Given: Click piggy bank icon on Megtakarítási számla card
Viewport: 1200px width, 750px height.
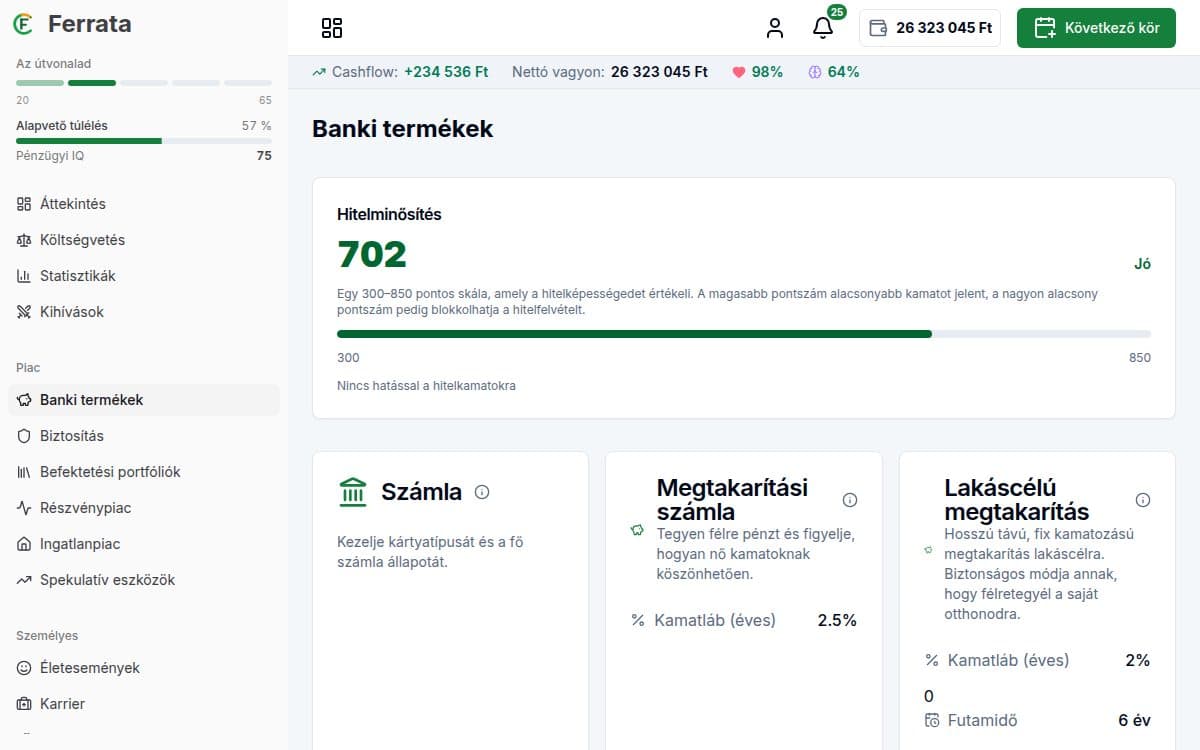Looking at the screenshot, I should pos(637,530).
